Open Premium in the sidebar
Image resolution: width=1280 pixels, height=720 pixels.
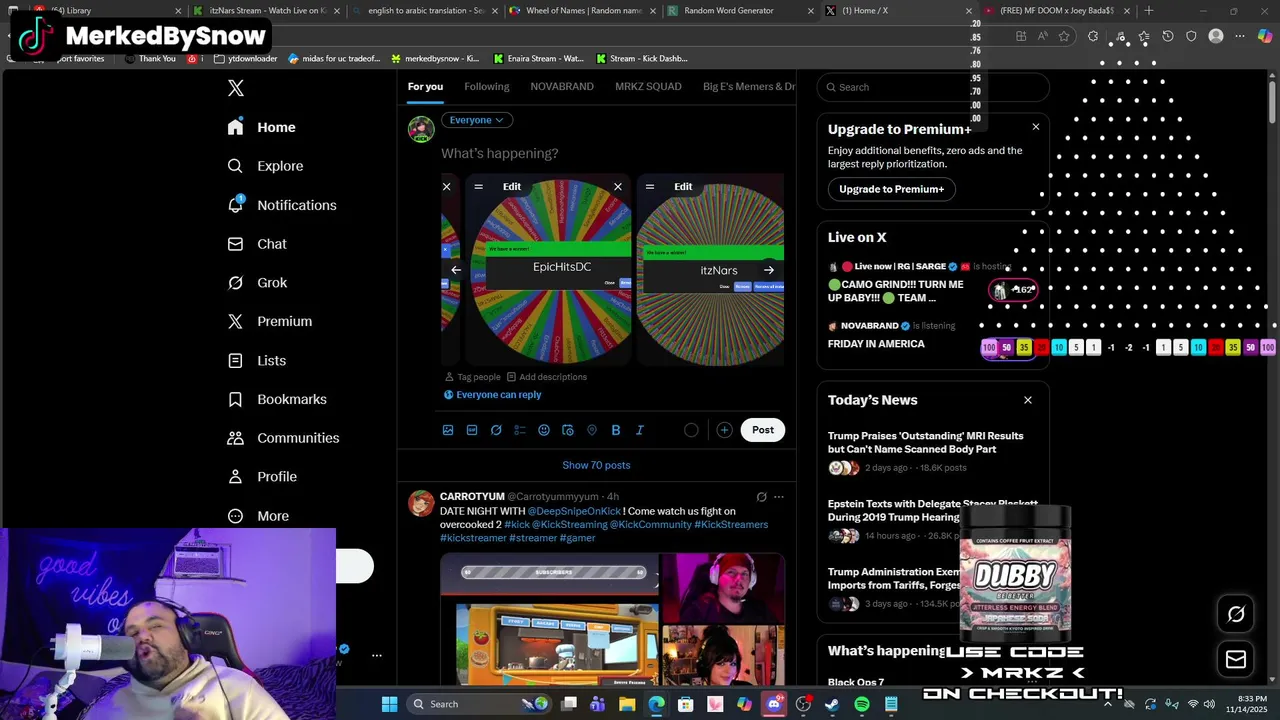click(x=270, y=321)
